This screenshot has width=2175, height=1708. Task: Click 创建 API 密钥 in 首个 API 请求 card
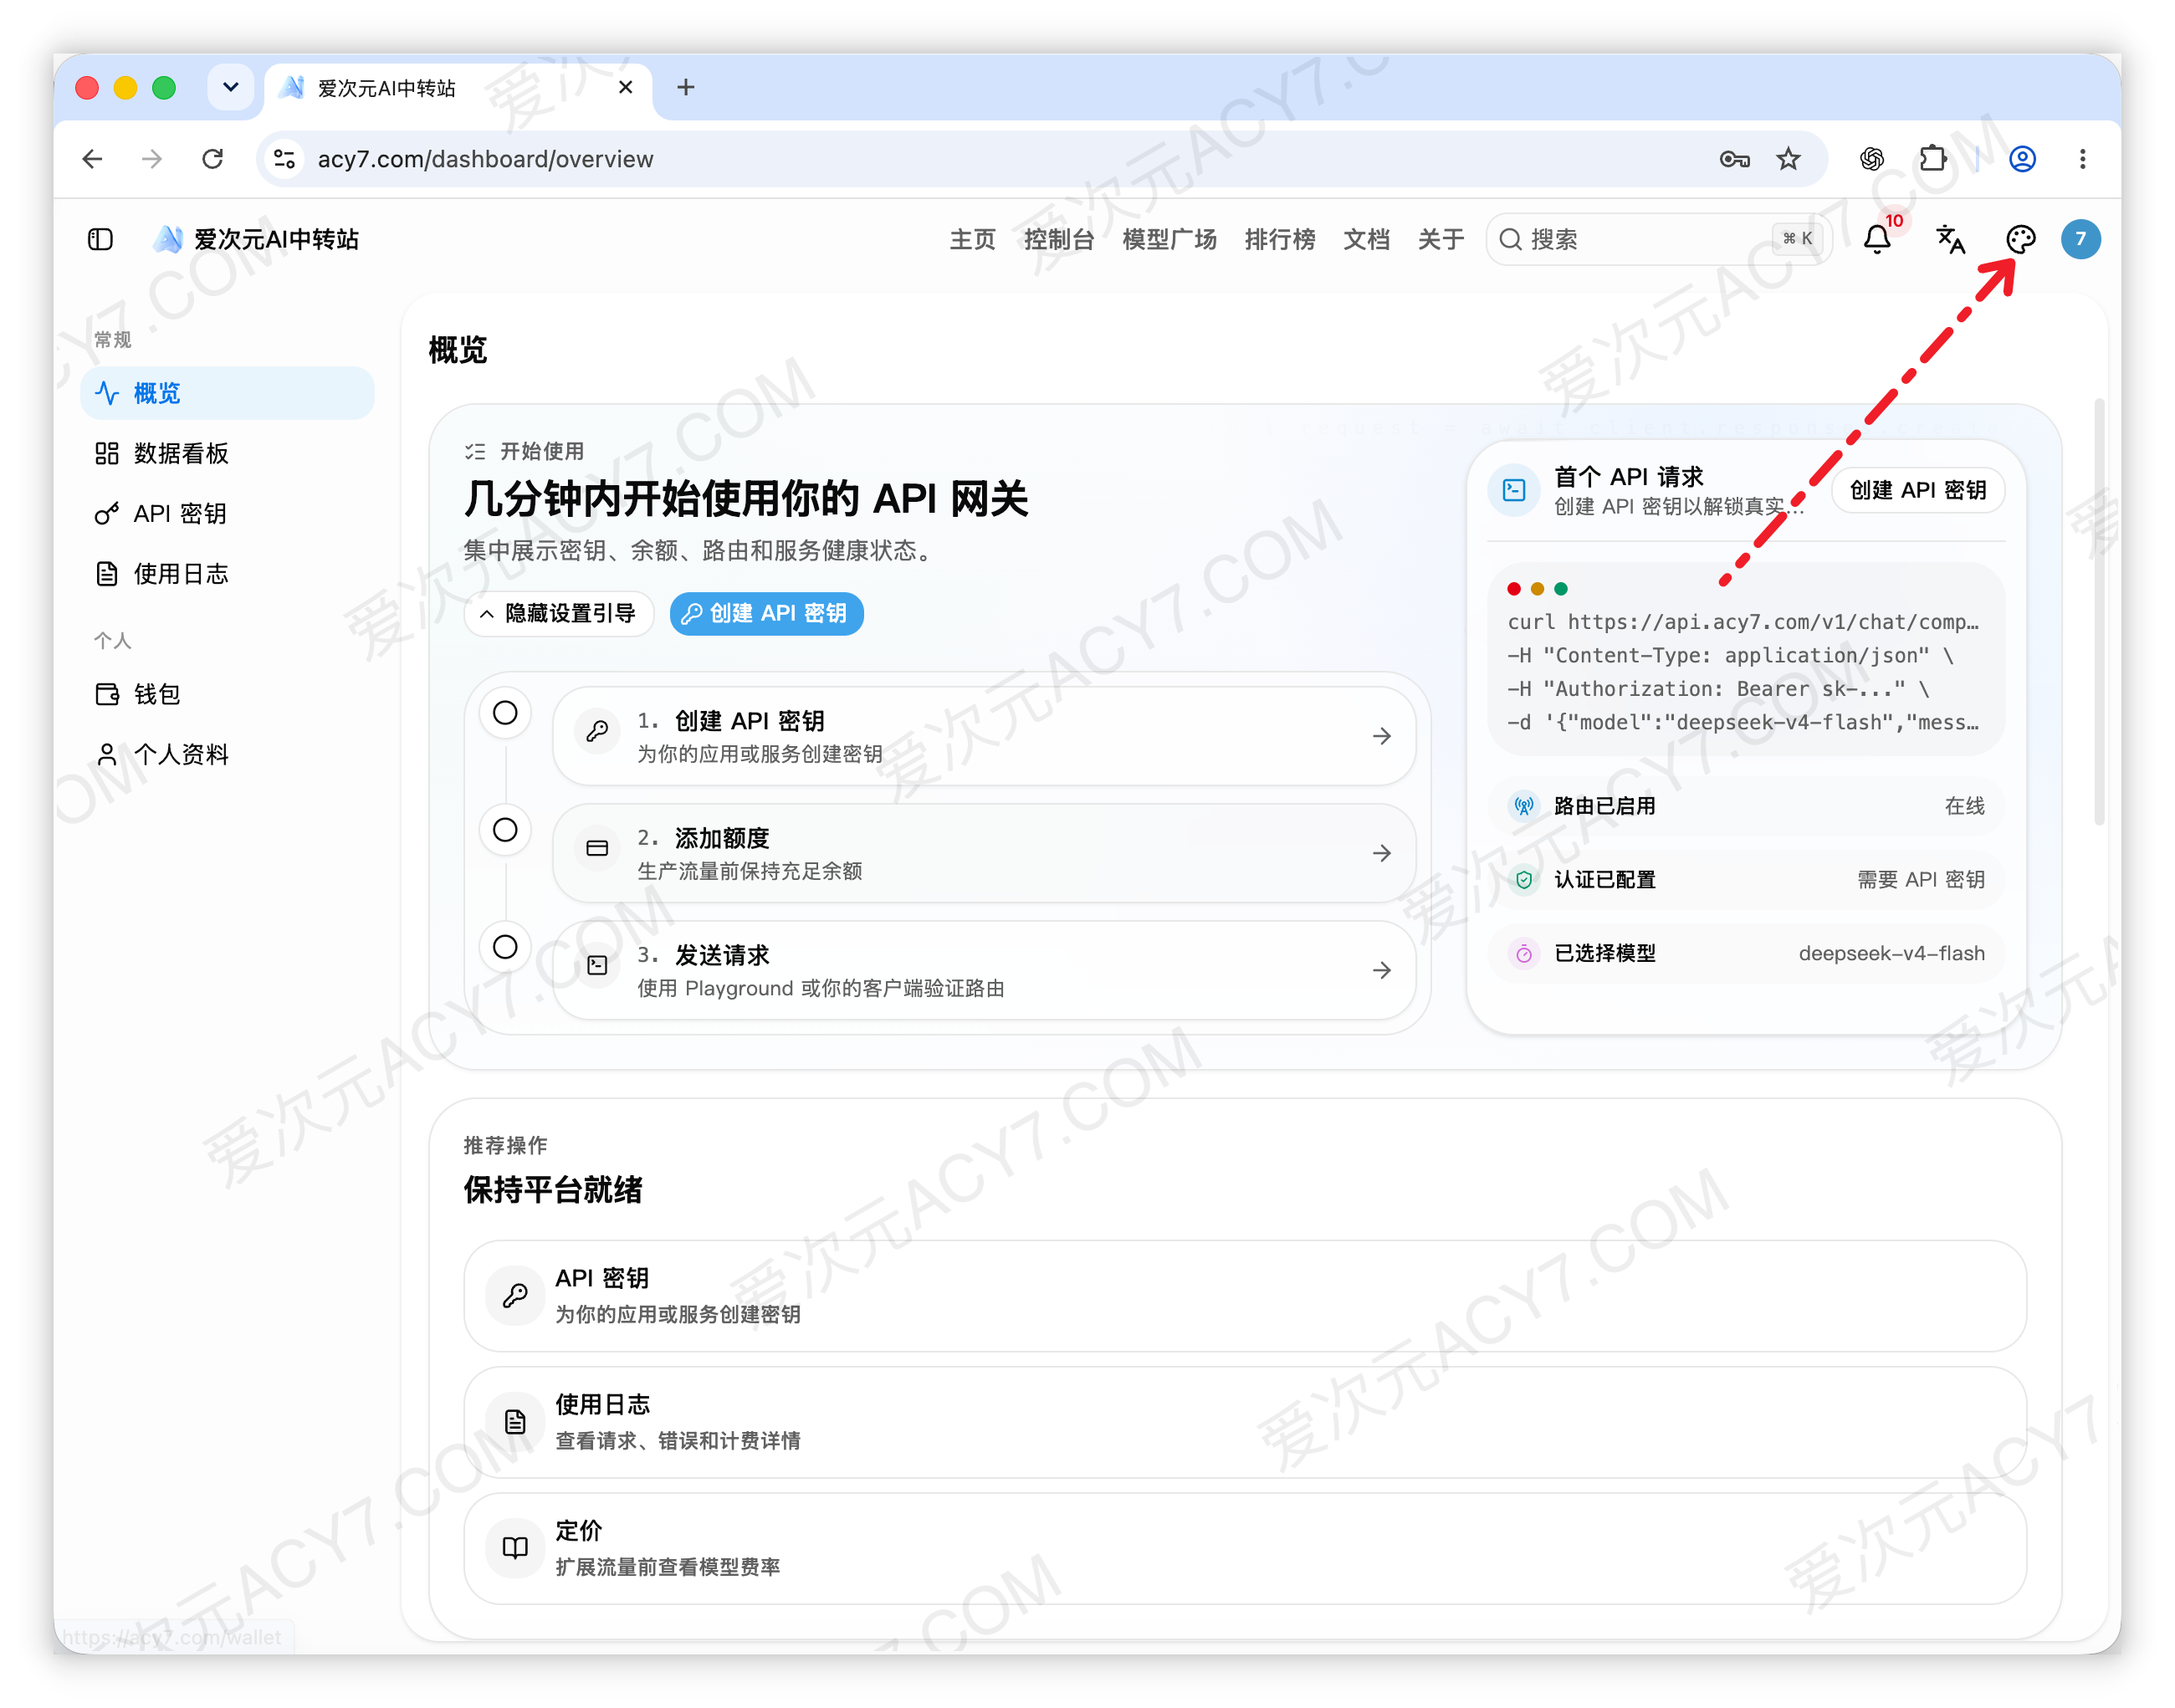pos(1918,490)
